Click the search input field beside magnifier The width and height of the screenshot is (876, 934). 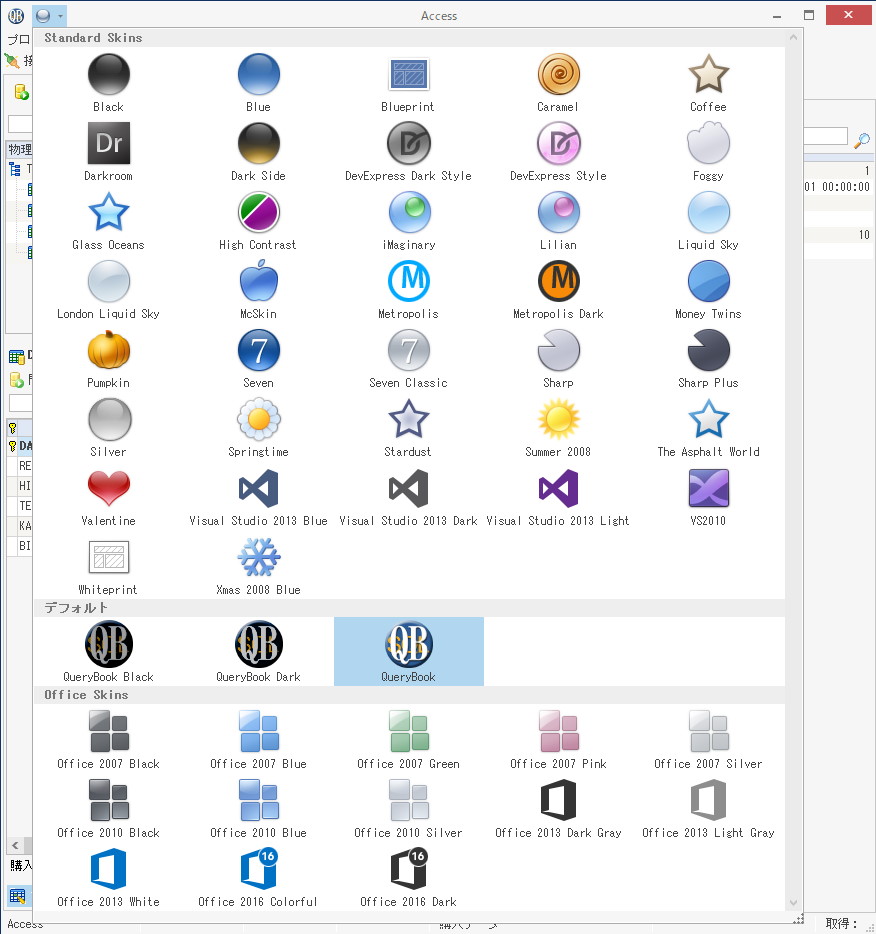click(x=825, y=136)
